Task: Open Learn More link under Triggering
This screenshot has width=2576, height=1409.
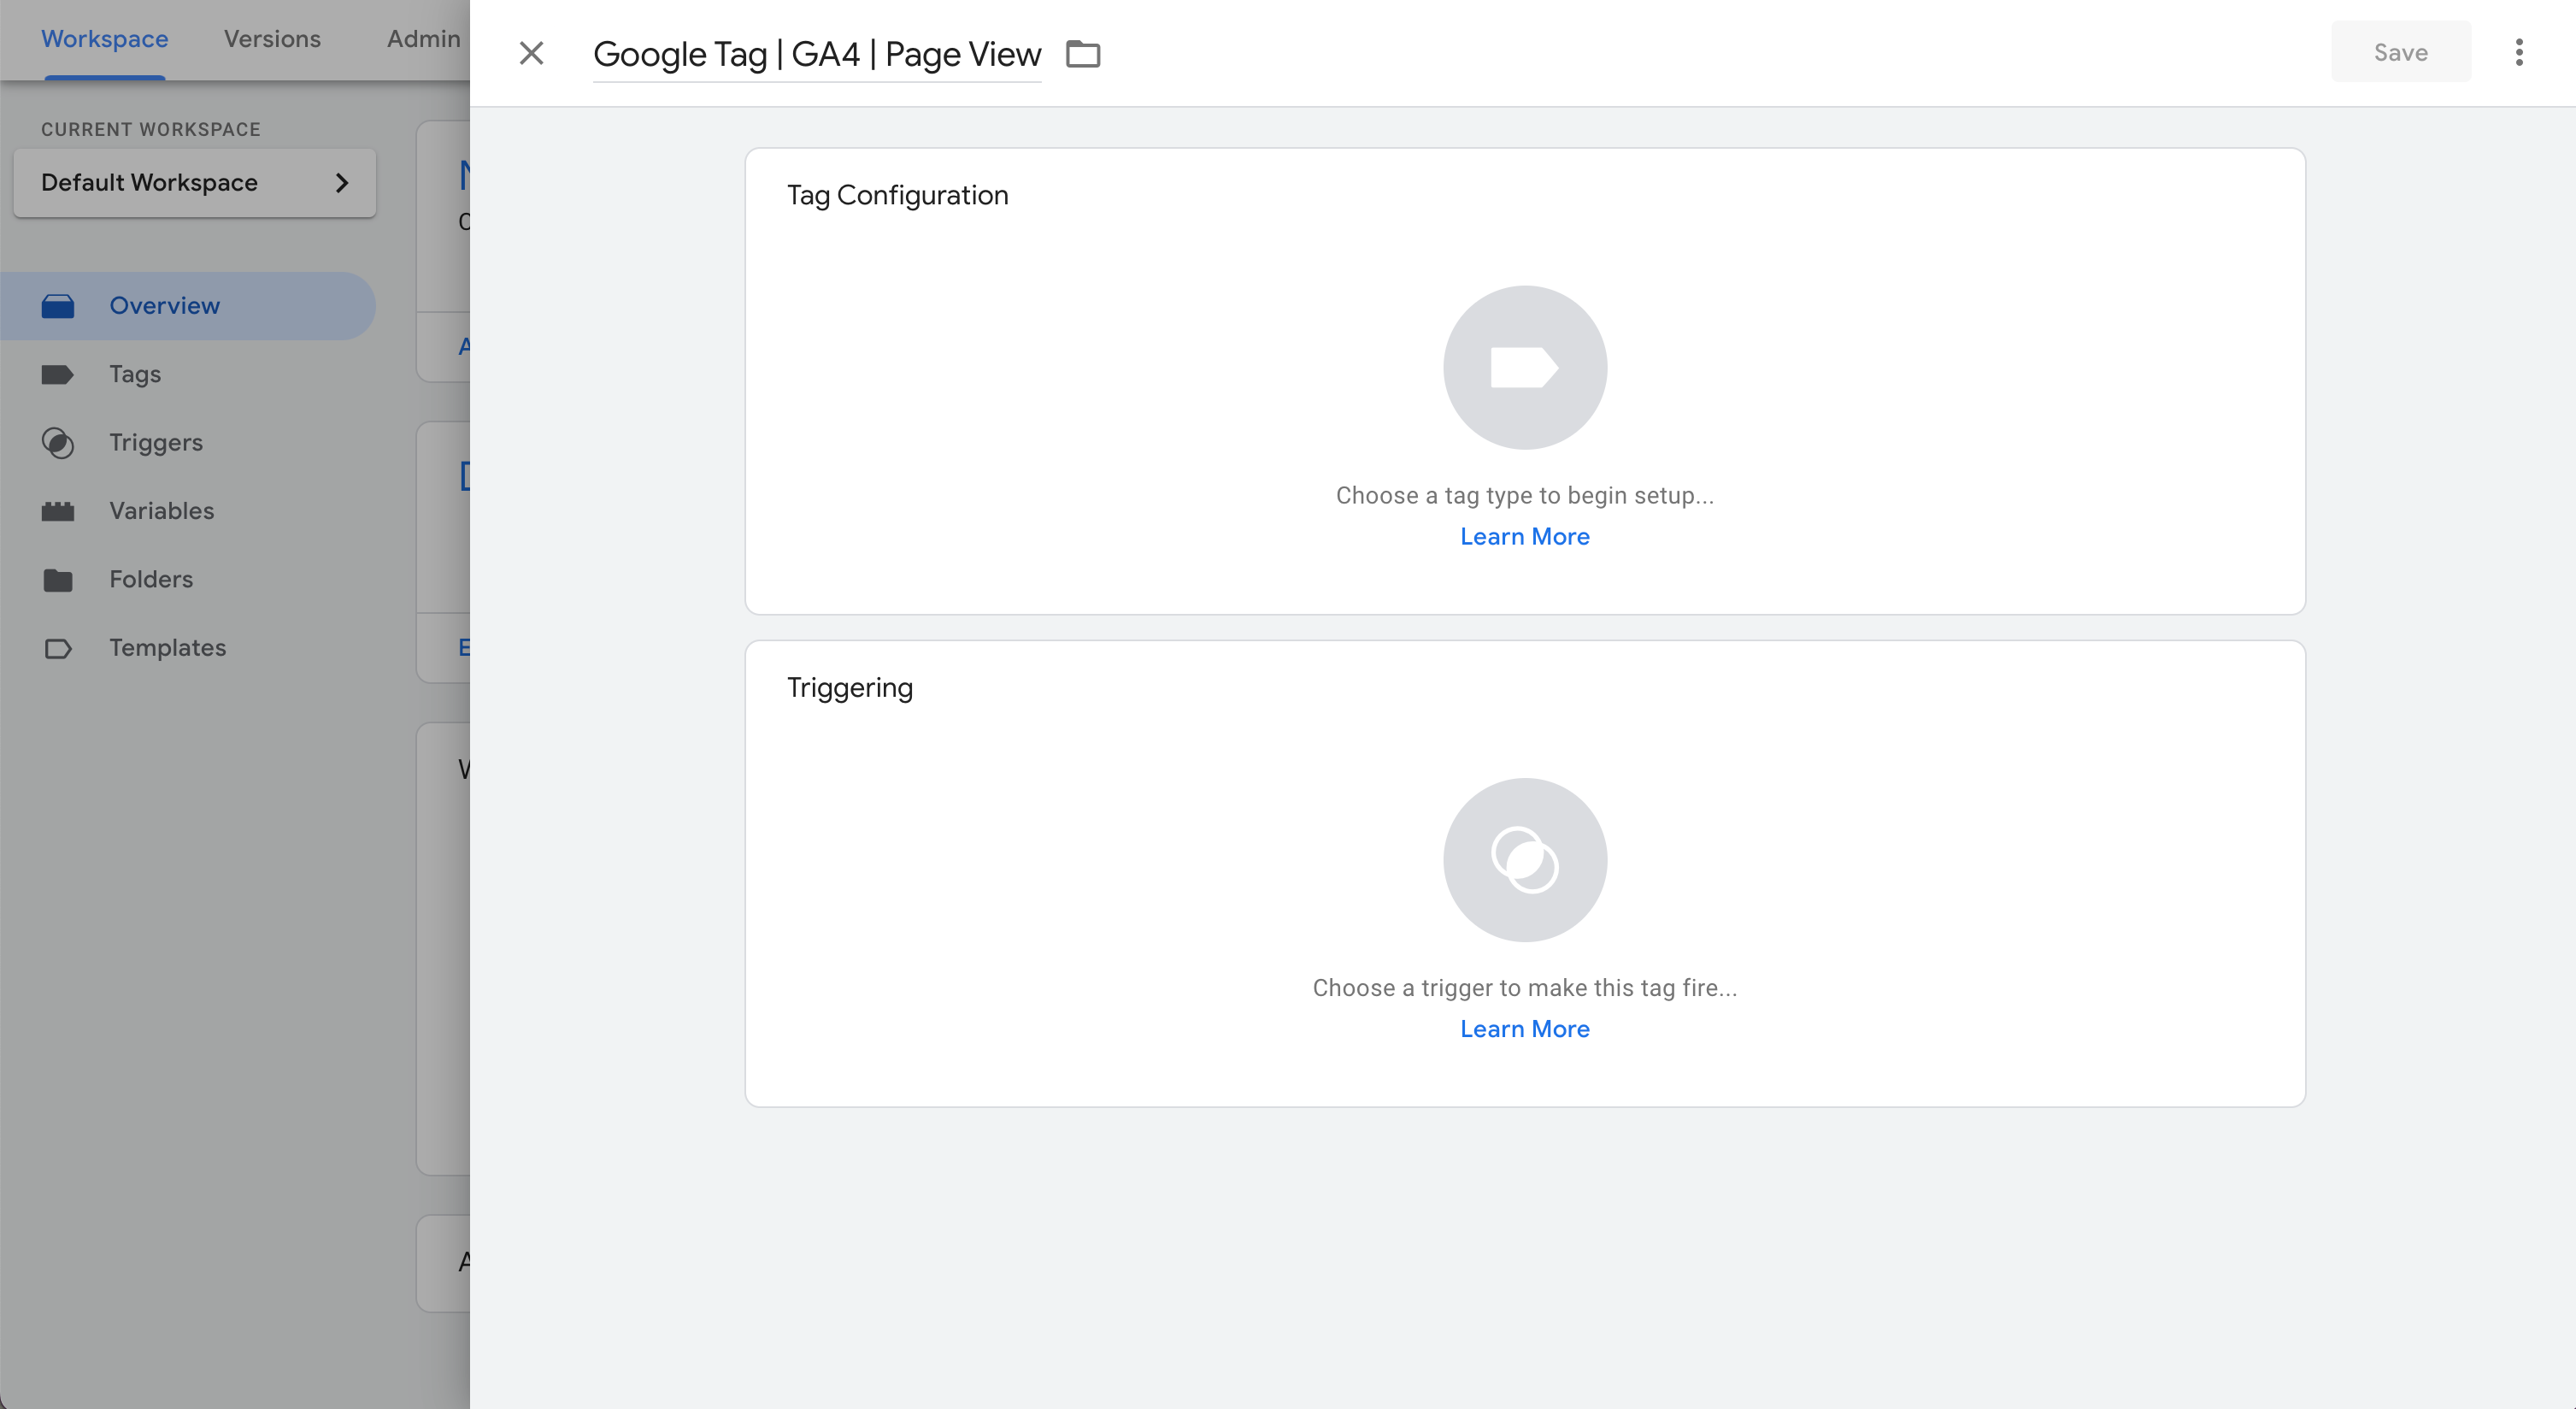Action: (x=1525, y=1029)
